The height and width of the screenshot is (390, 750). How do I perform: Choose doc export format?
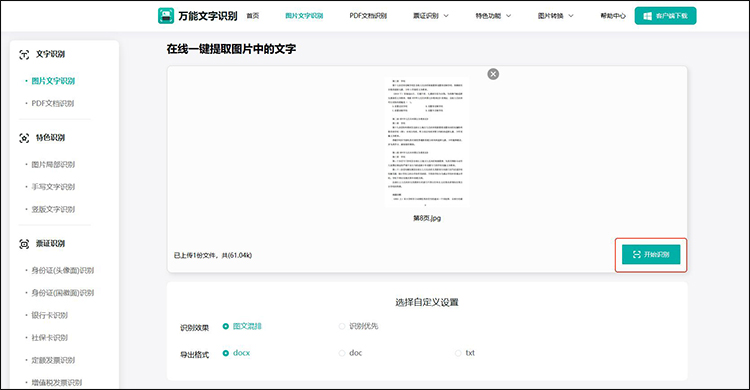pyautogui.click(x=350, y=353)
